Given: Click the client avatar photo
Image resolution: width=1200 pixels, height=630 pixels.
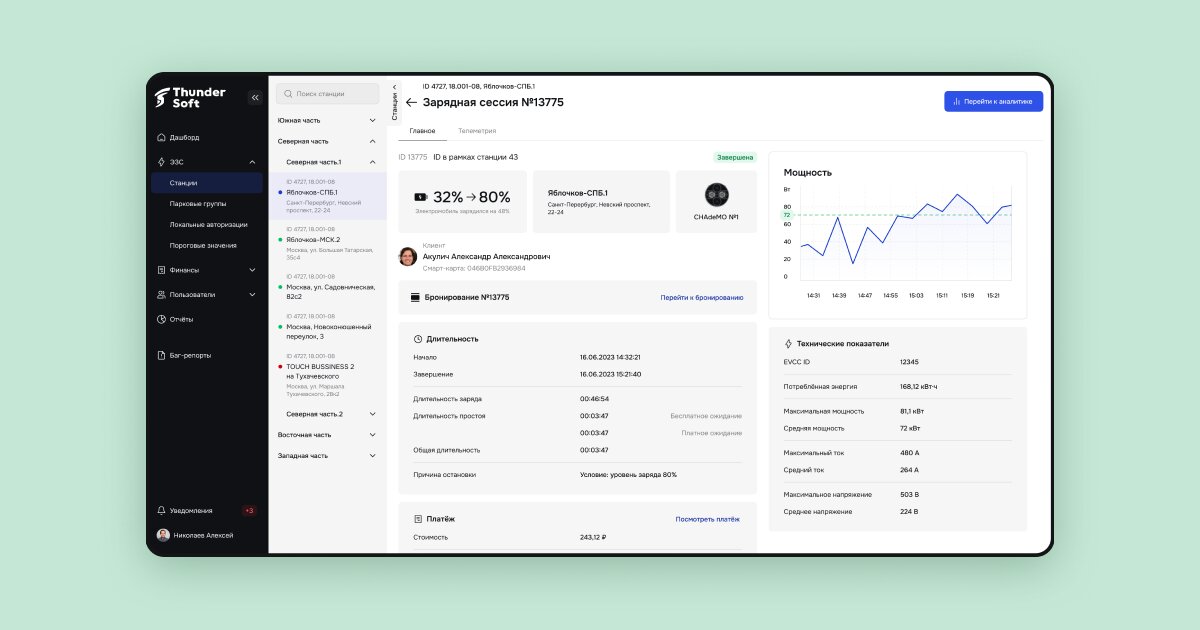Looking at the screenshot, I should 408,256.
